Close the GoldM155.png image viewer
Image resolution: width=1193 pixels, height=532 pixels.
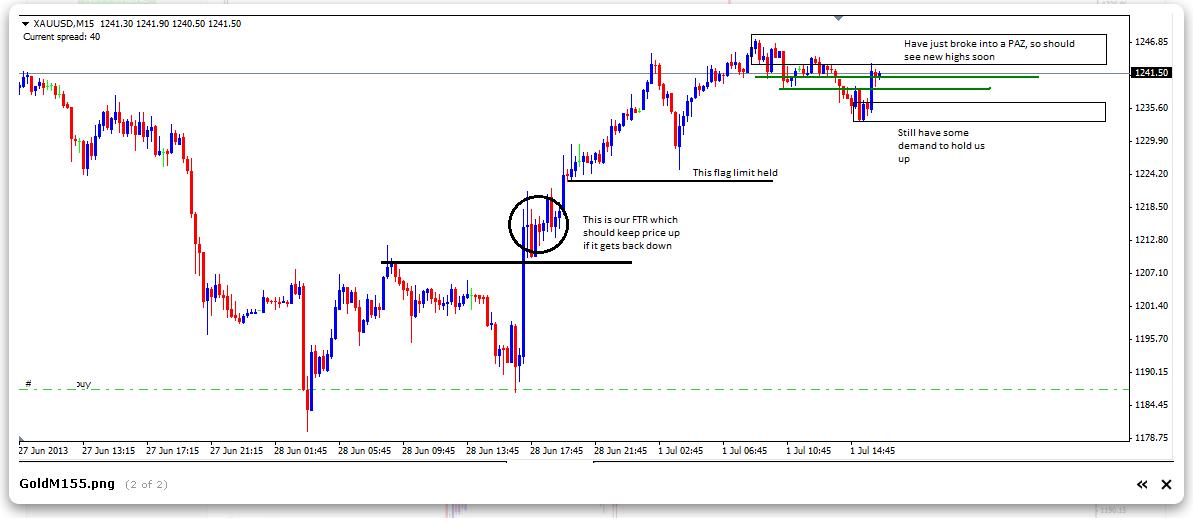[x=1165, y=485]
